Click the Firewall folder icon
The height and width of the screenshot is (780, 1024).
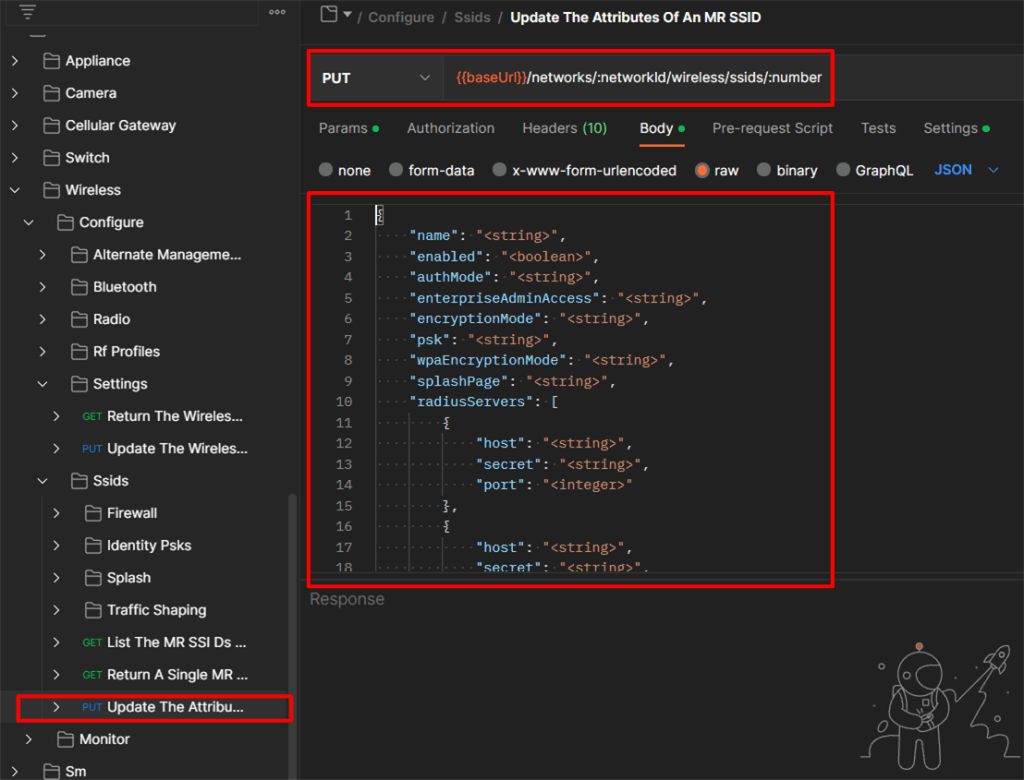point(93,513)
